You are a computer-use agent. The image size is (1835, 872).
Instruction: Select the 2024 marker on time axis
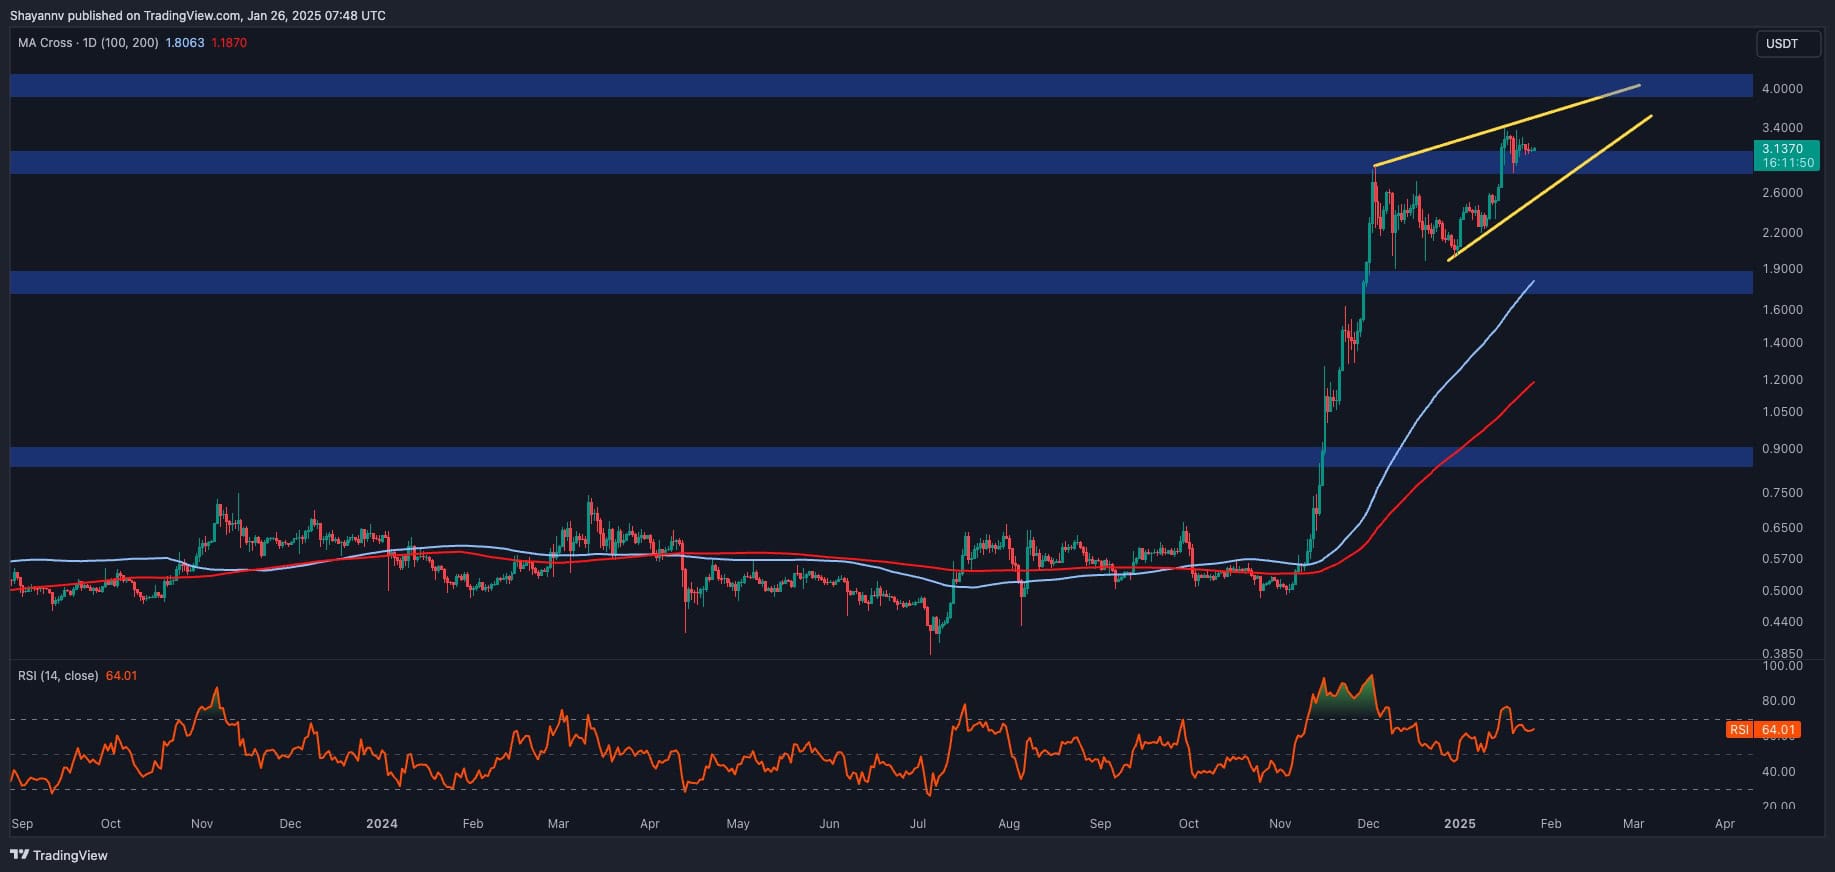click(381, 824)
